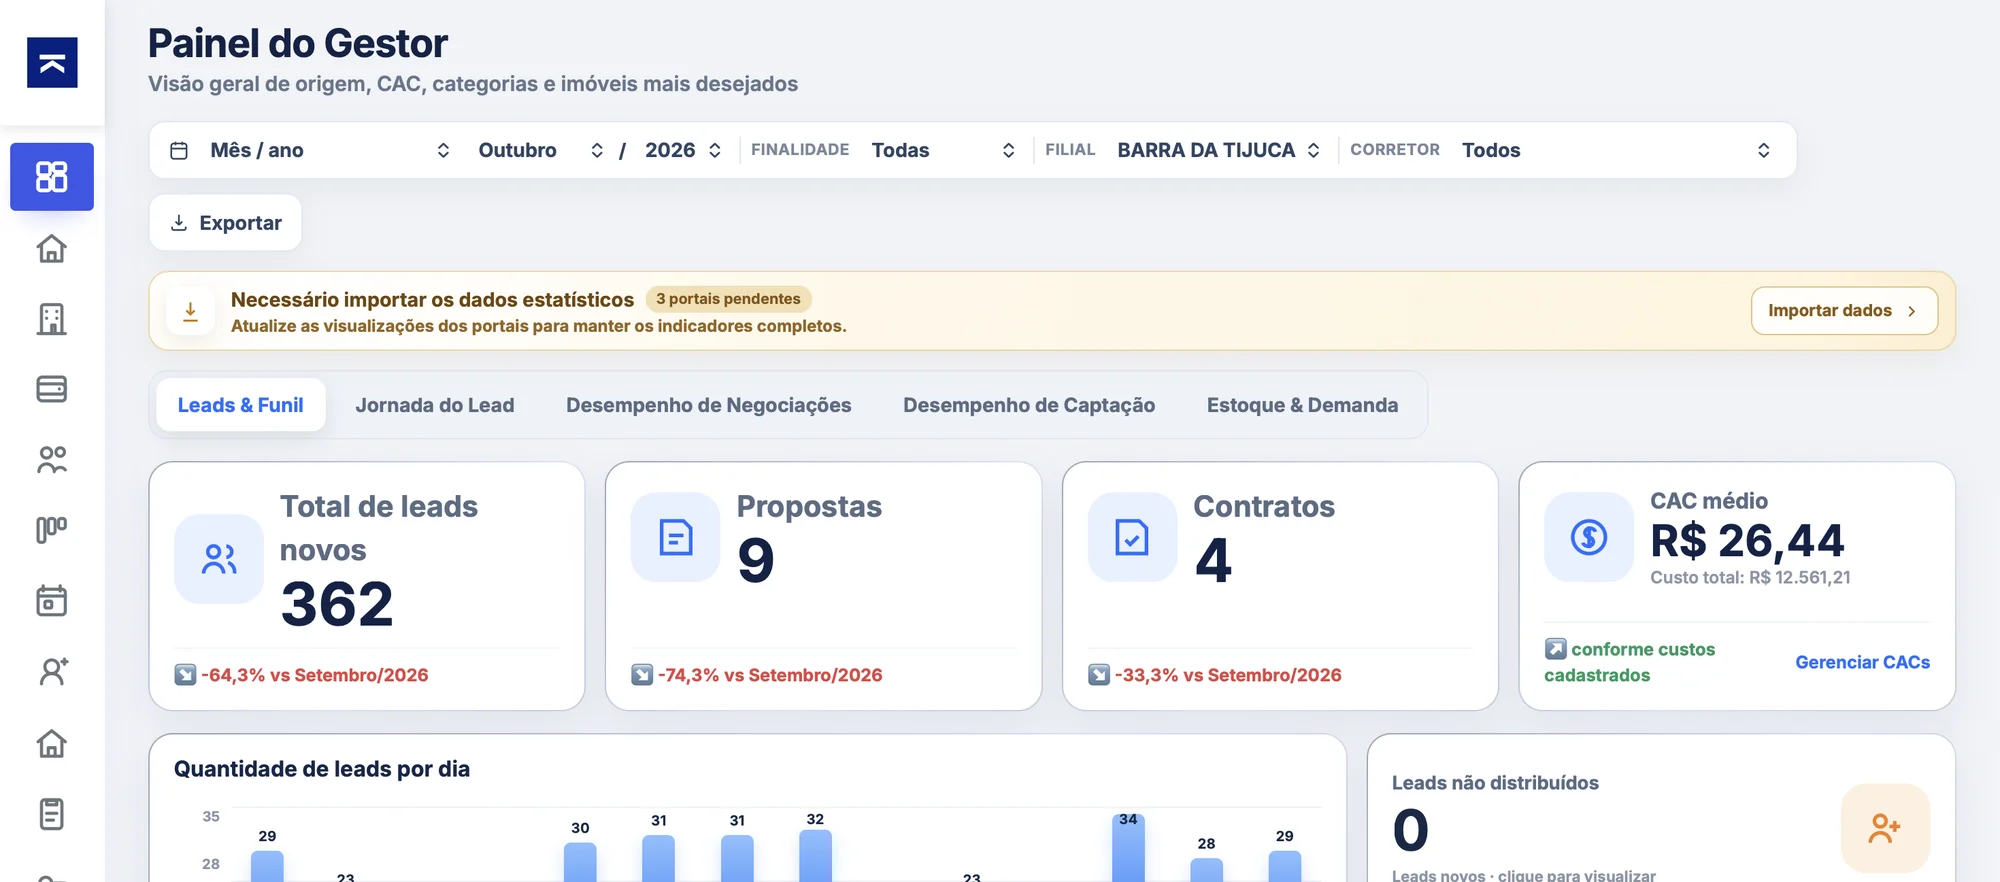Click the CAC médio dollar icon
The image size is (2000, 882).
coord(1589,537)
